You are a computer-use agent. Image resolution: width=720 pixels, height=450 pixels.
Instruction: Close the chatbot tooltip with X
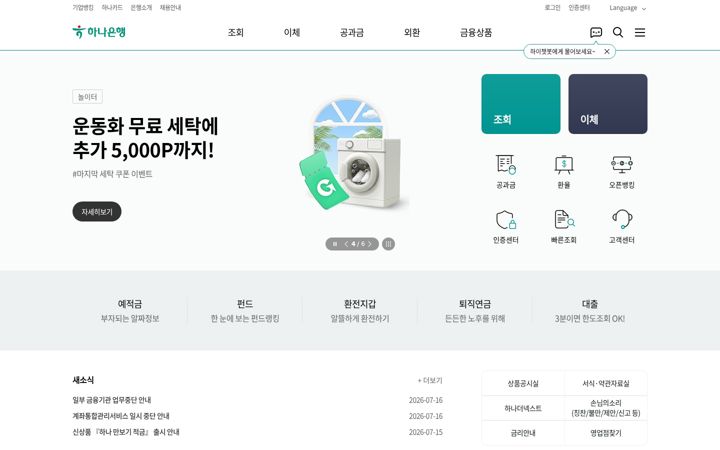click(607, 51)
